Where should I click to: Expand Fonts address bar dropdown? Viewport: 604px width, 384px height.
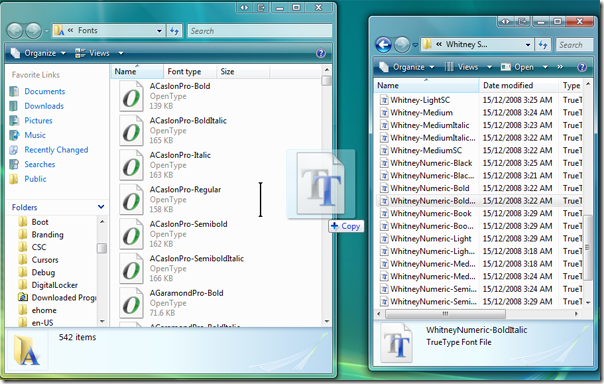coord(159,31)
